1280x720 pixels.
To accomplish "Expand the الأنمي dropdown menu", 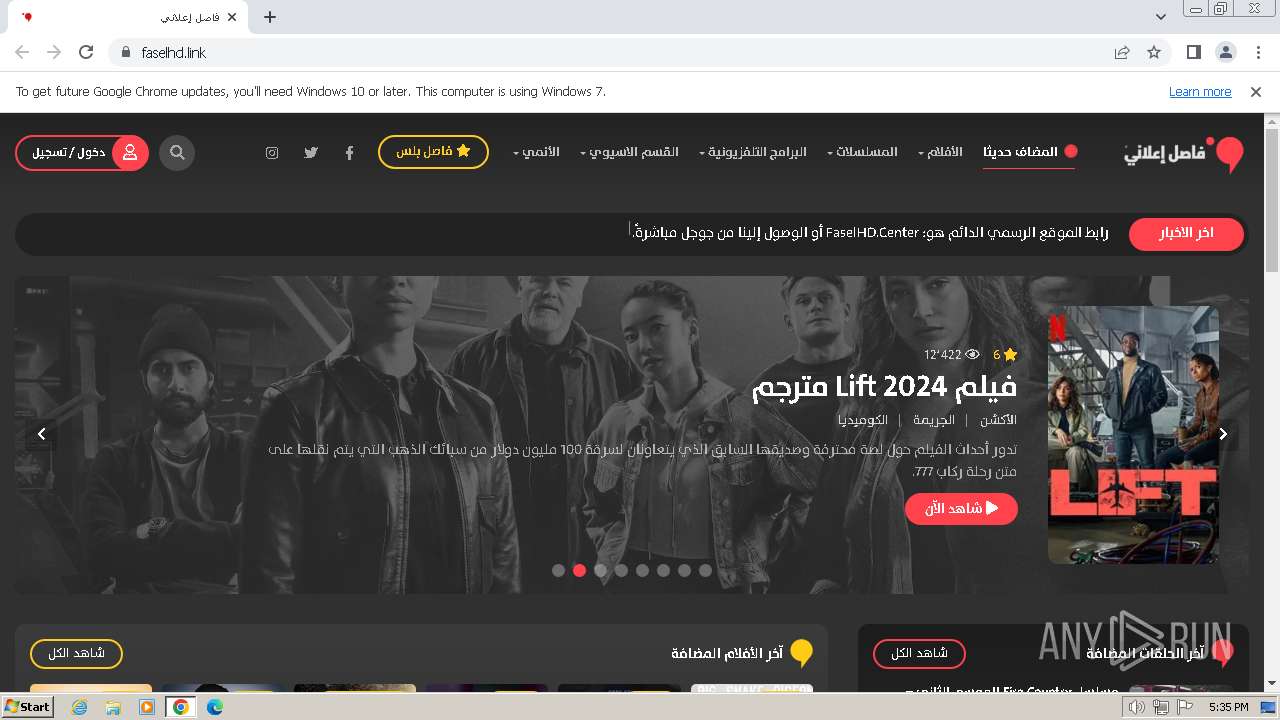I will click(x=536, y=152).
